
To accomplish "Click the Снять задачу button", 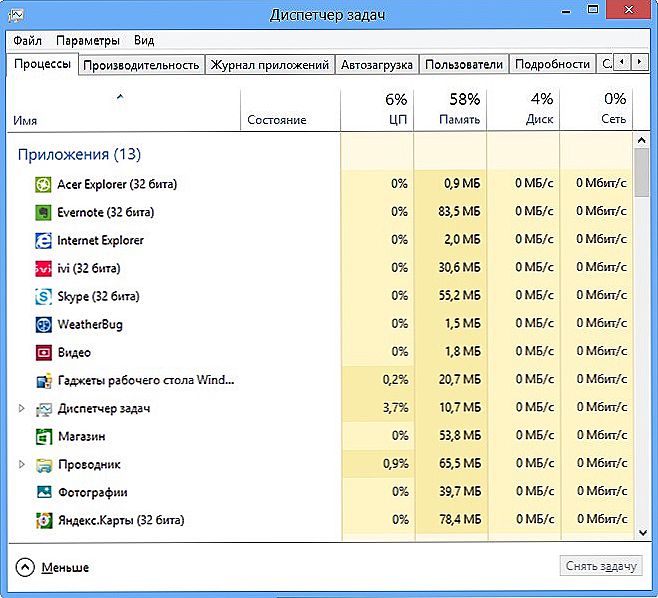I will [x=601, y=566].
